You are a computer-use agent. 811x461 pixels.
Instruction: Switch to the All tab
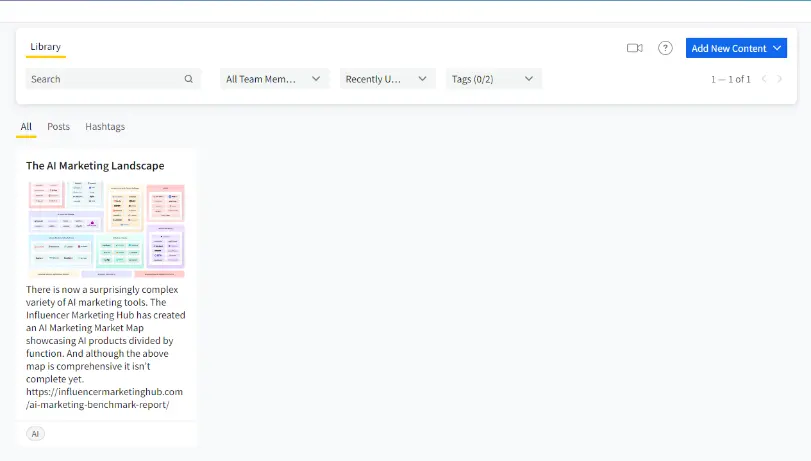tap(26, 127)
